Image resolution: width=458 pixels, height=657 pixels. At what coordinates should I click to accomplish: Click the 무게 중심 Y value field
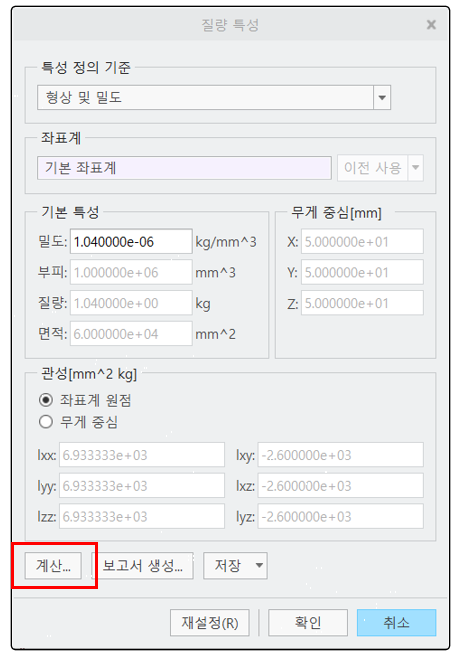coord(362,272)
